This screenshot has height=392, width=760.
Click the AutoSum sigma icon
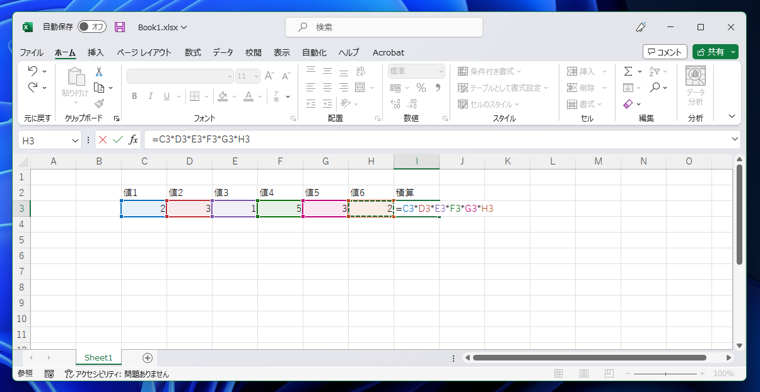(628, 72)
